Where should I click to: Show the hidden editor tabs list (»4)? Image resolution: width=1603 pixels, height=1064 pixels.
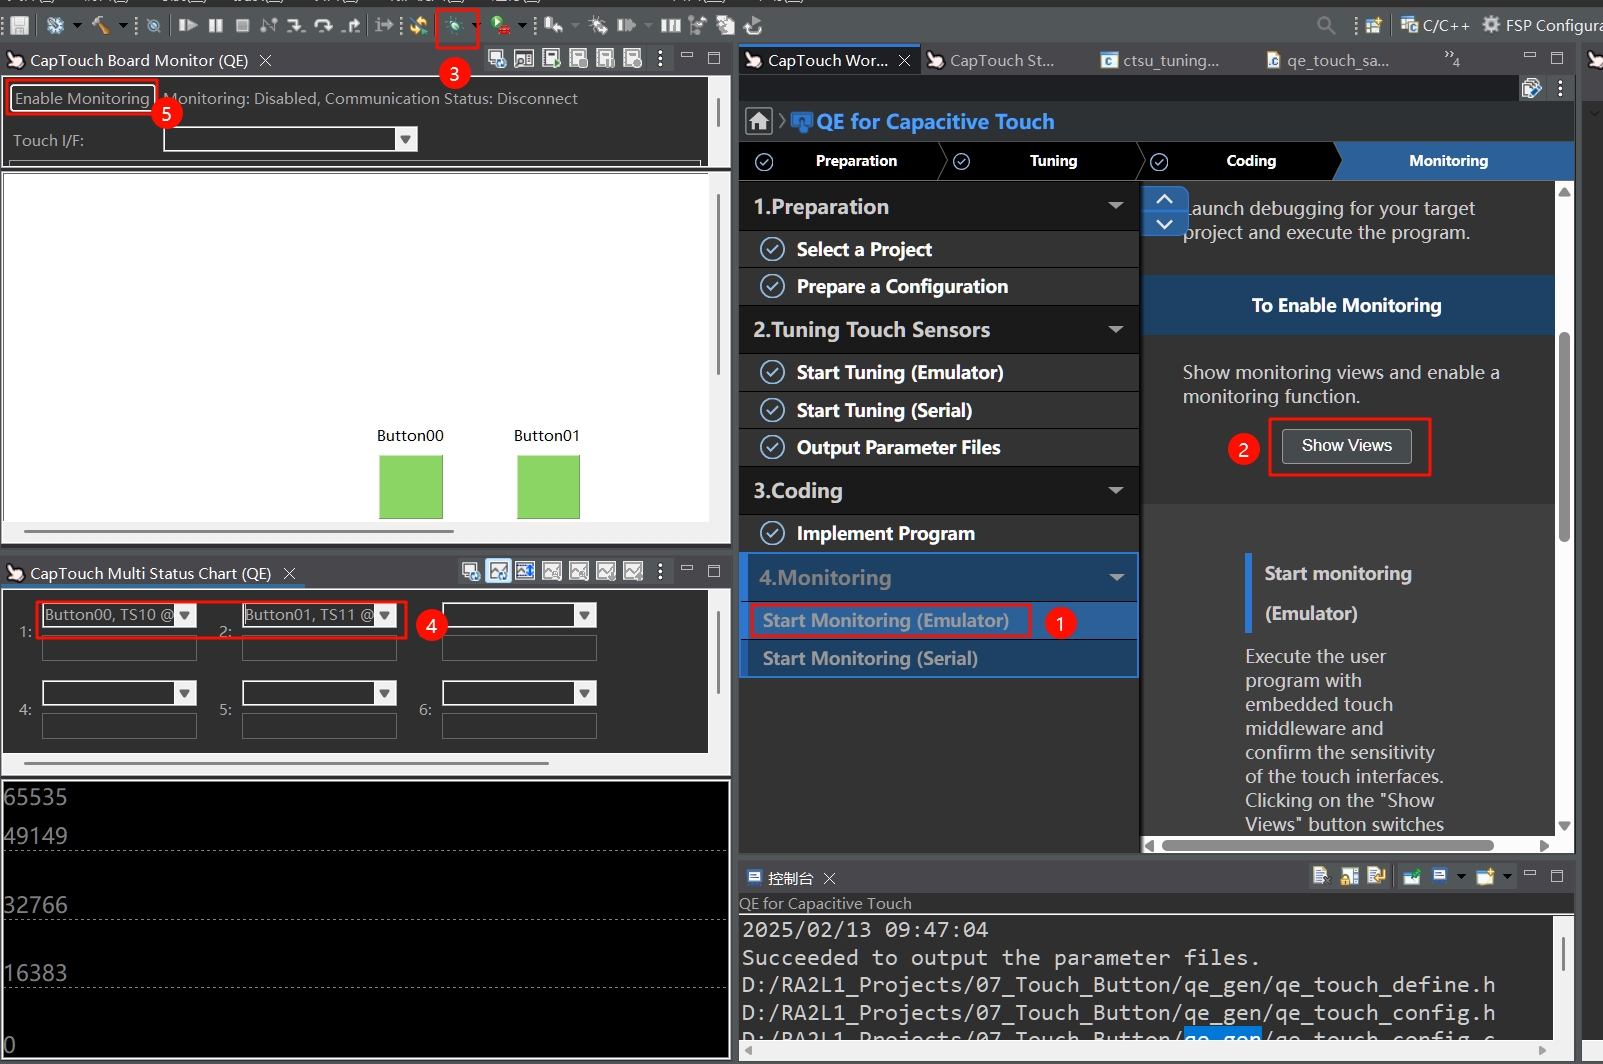coord(1451,60)
